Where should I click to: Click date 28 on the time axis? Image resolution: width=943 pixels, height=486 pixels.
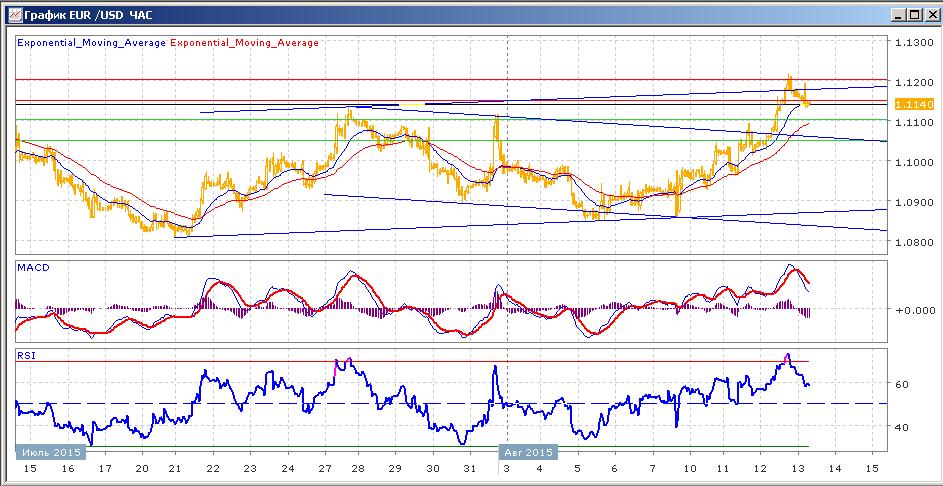(x=357, y=469)
